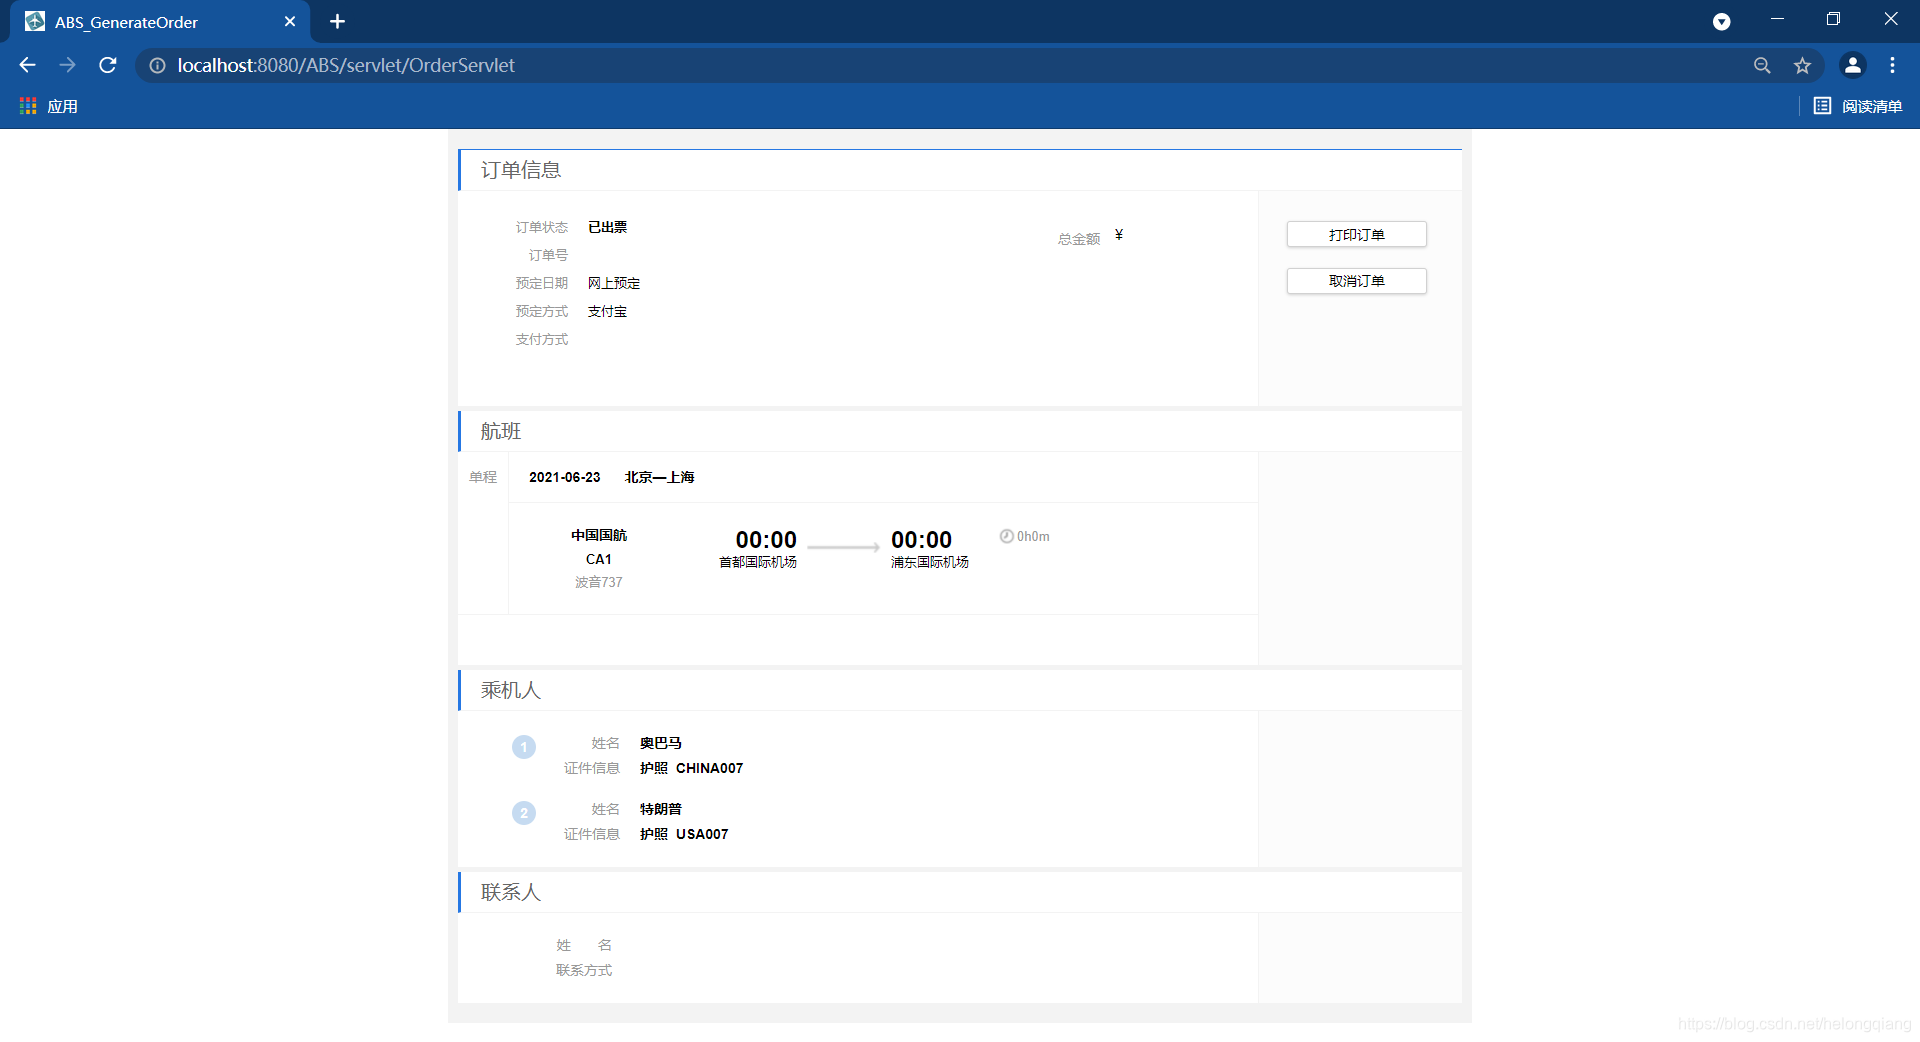Click airline name 中国国航
This screenshot has height=1042, width=1920.
click(599, 535)
